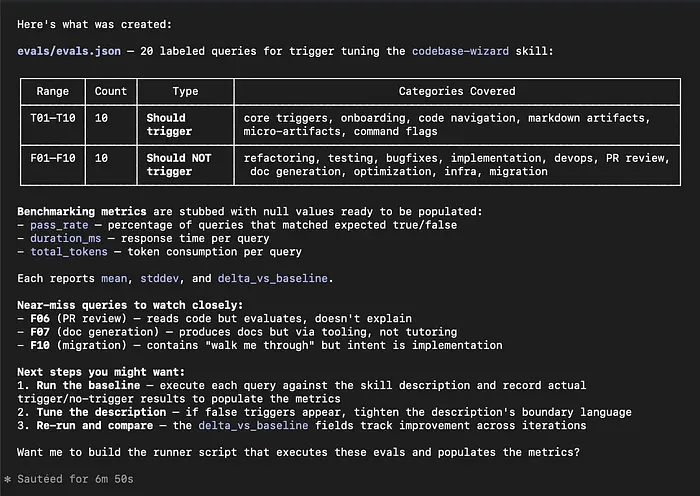Click the Run the baseline step

[x=84, y=385]
